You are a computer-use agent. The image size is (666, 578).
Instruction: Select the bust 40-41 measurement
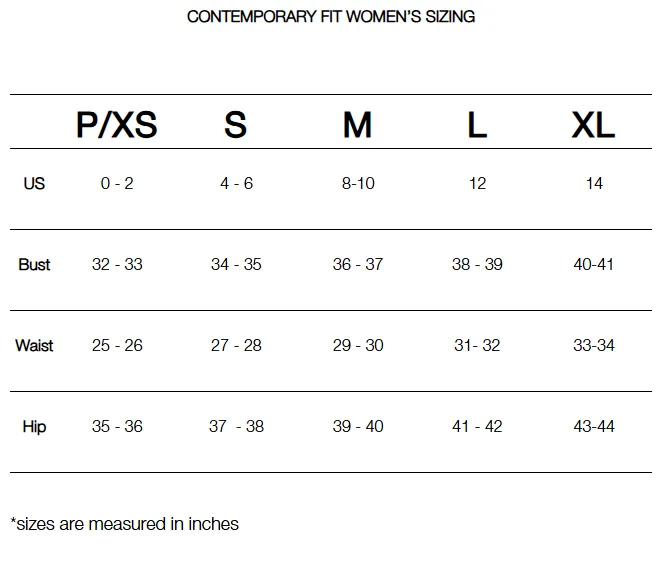pyautogui.click(x=593, y=265)
